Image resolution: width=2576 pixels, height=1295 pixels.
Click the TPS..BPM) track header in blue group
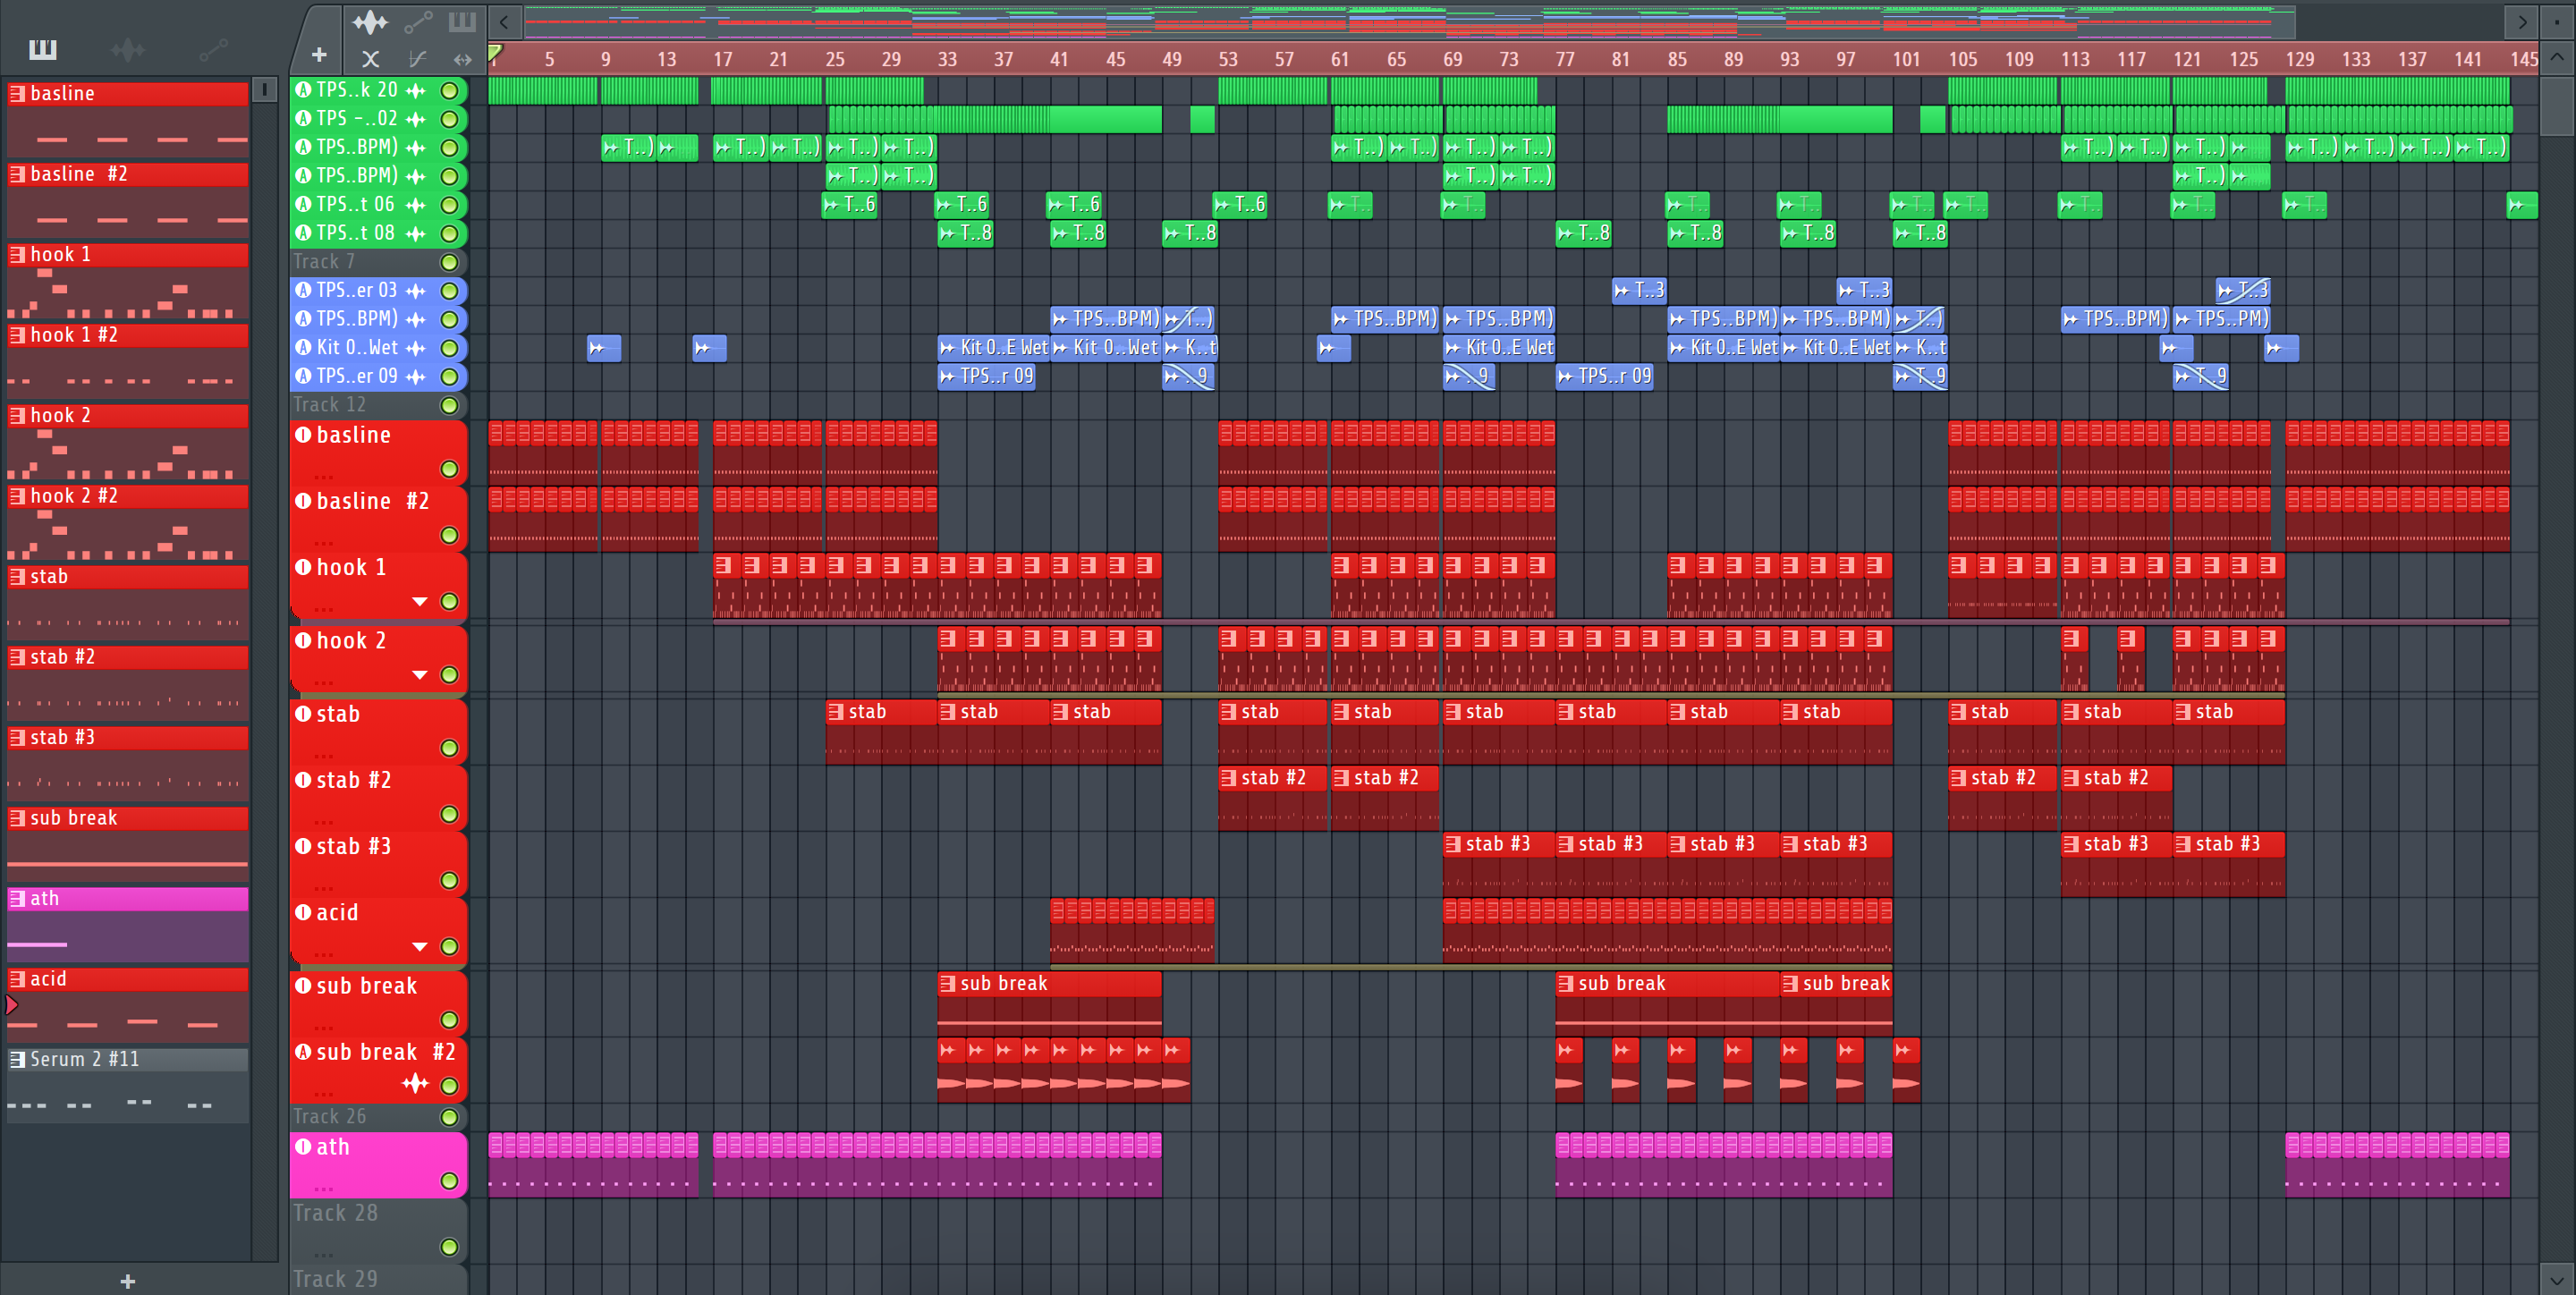379,319
